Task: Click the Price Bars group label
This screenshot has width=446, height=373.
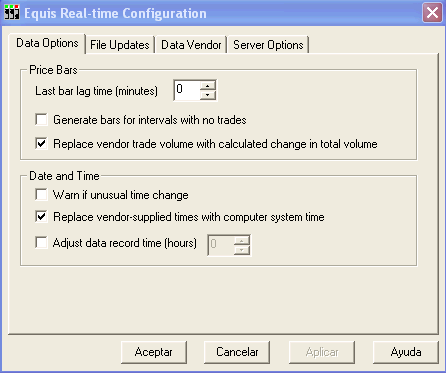Action: [x=53, y=70]
